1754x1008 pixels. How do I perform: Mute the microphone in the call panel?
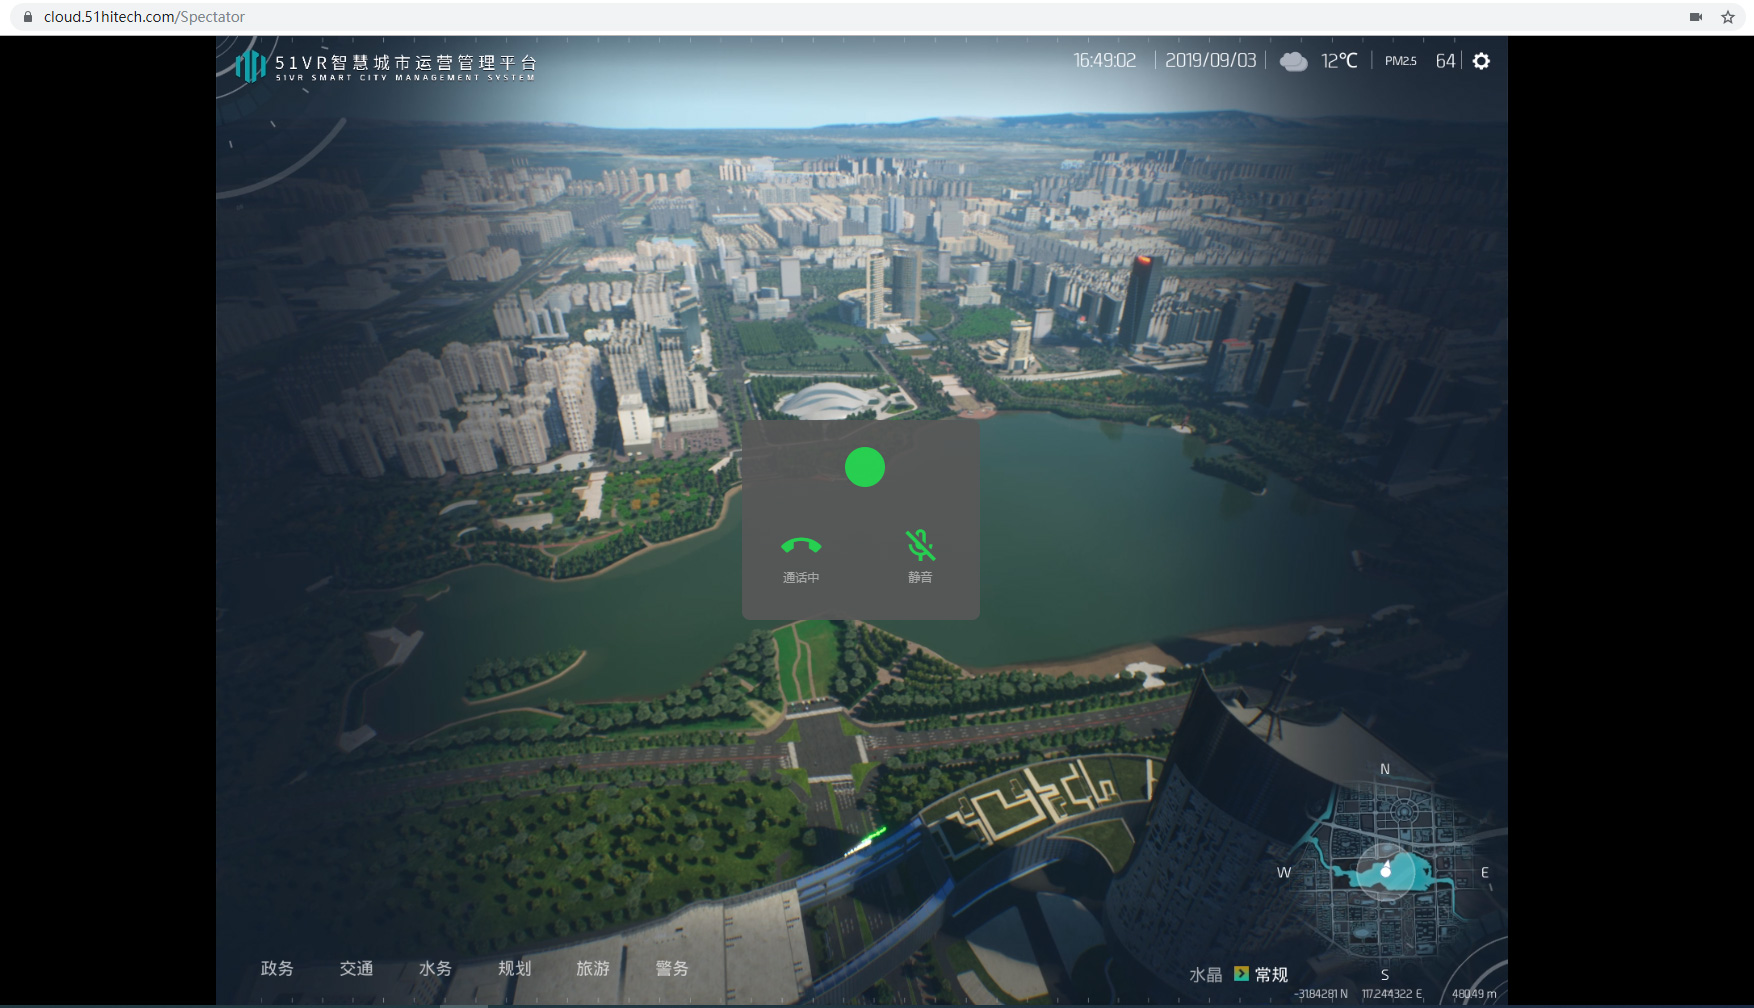(920, 545)
